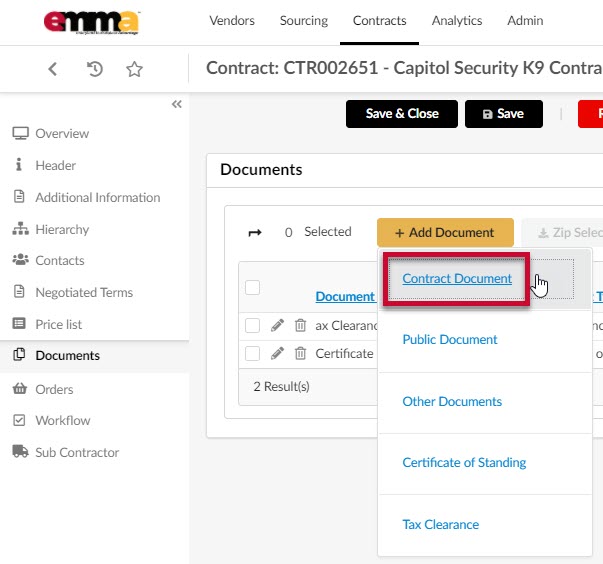The width and height of the screenshot is (603, 564).
Task: Click the Documents copy icon in sidebar
Action: pyautogui.click(x=19, y=354)
